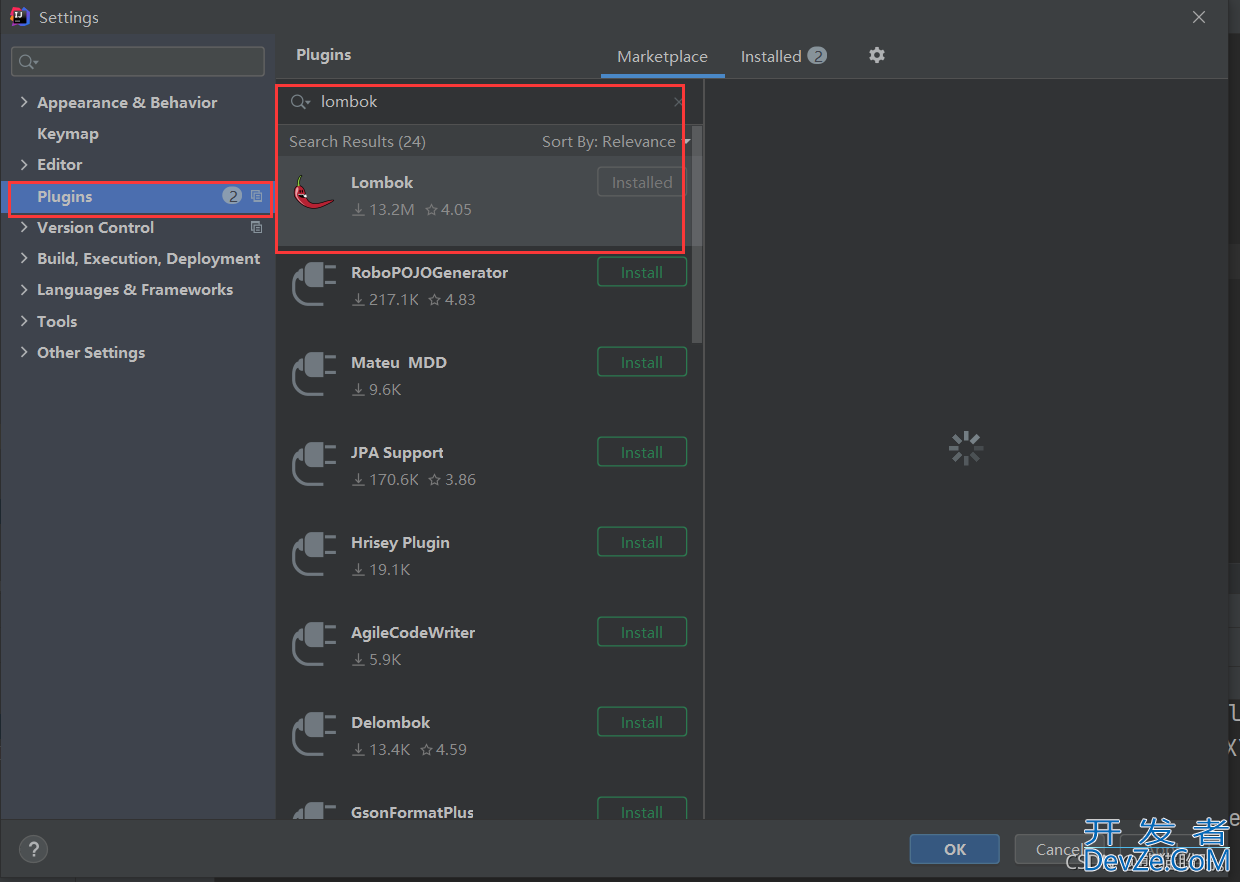The width and height of the screenshot is (1240, 882).
Task: Clear the lombok search text with the X
Action: [x=678, y=102]
